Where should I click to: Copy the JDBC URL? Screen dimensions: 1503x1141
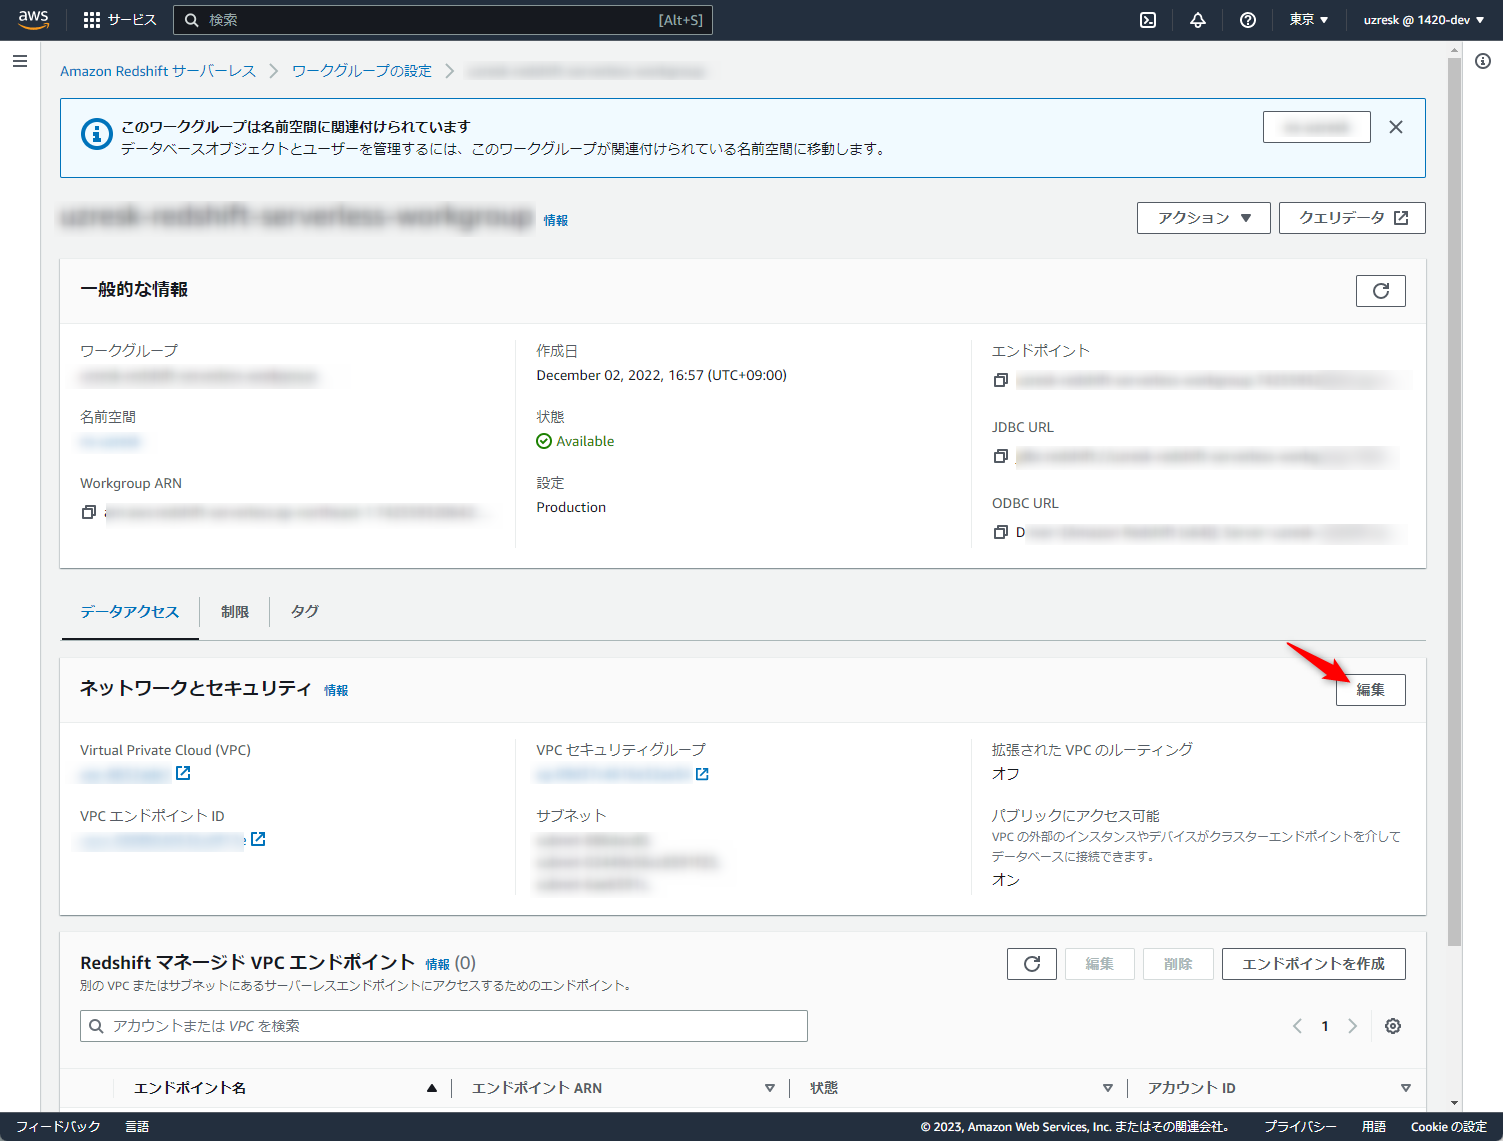pyautogui.click(x=1000, y=456)
